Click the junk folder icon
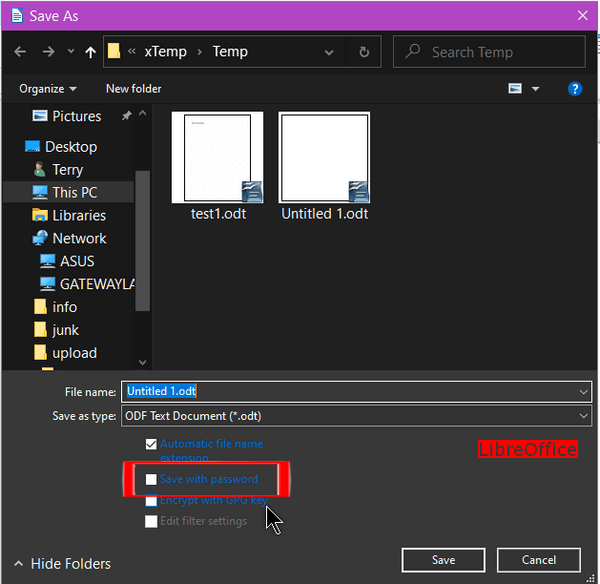 pyautogui.click(x=40, y=330)
